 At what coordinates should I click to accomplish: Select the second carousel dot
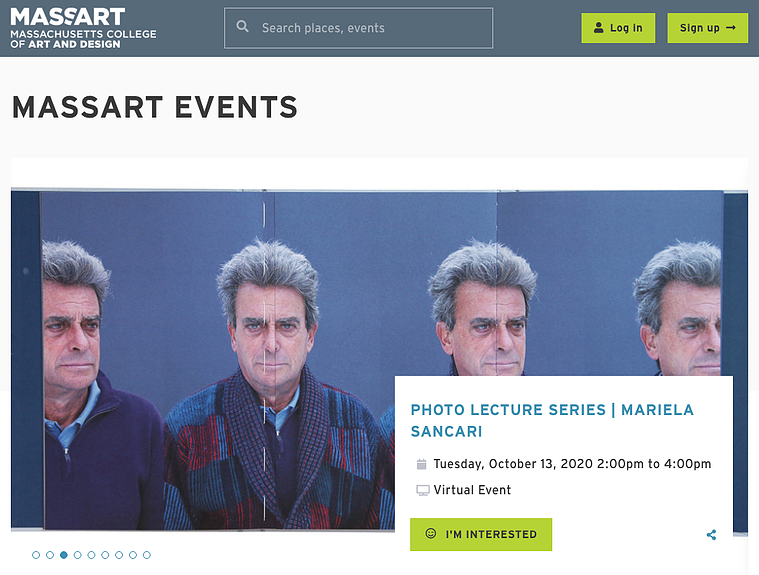(x=50, y=555)
